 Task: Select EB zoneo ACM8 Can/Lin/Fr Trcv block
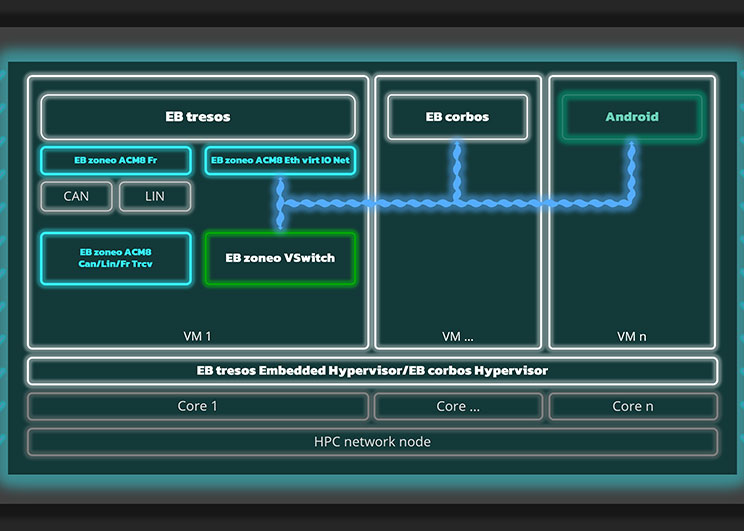116,258
